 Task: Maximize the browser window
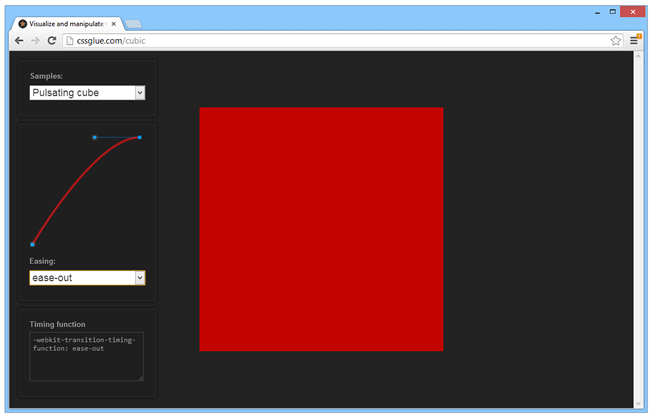(613, 12)
